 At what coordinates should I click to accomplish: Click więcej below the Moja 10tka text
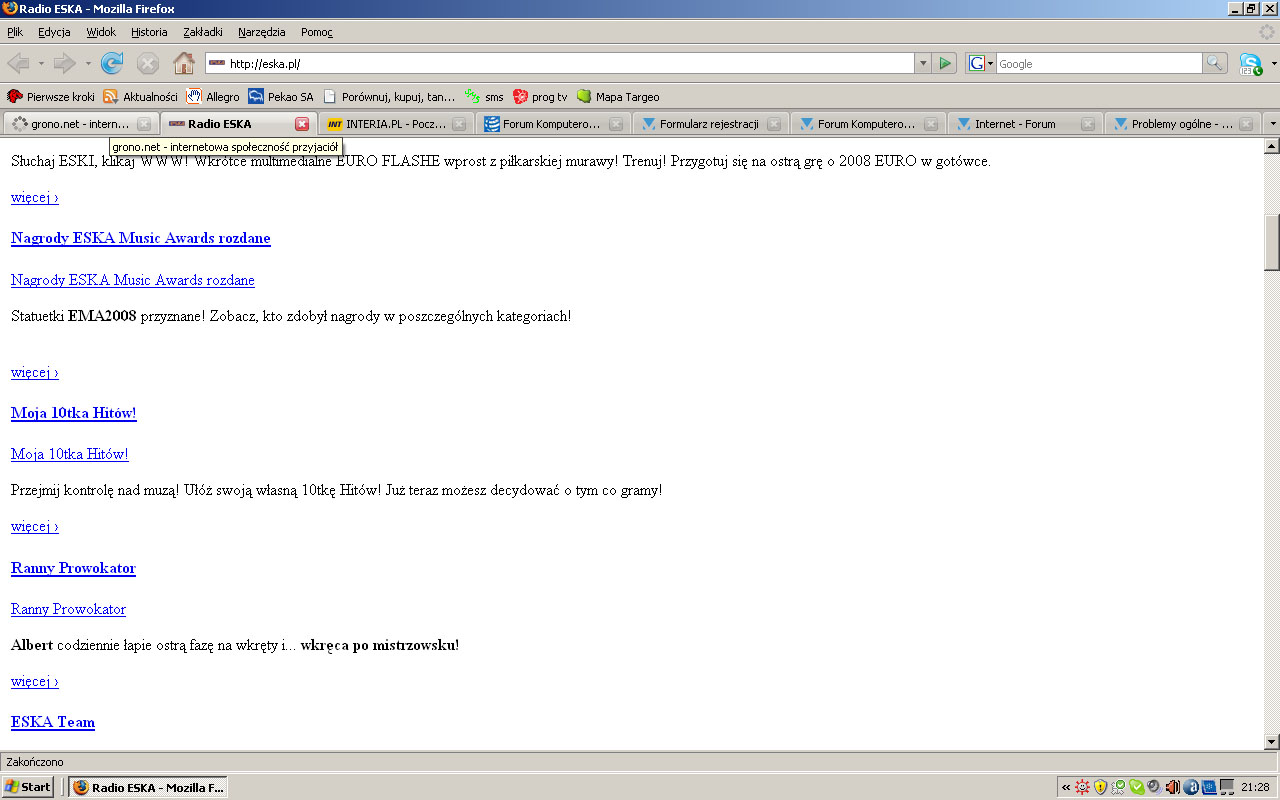pyautogui.click(x=35, y=526)
